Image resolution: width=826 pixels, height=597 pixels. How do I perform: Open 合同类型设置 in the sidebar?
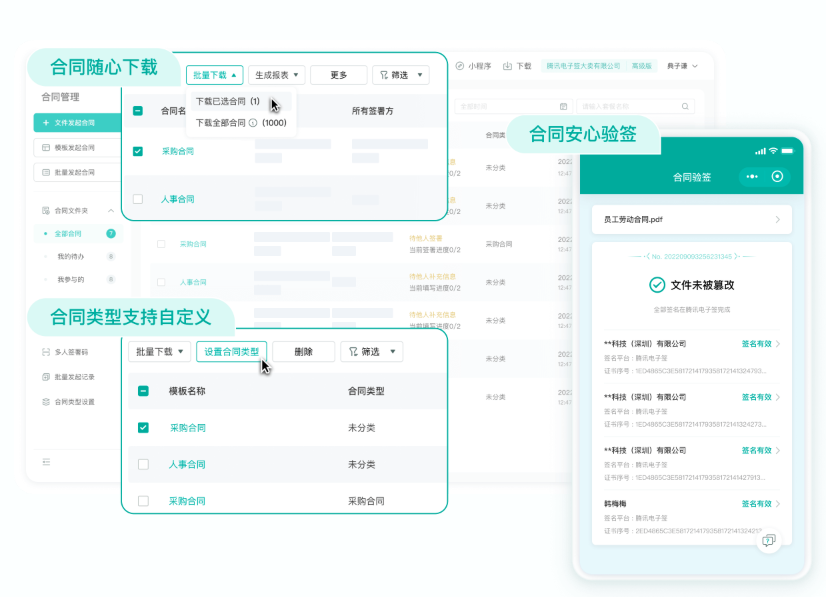pyautogui.click(x=68, y=402)
